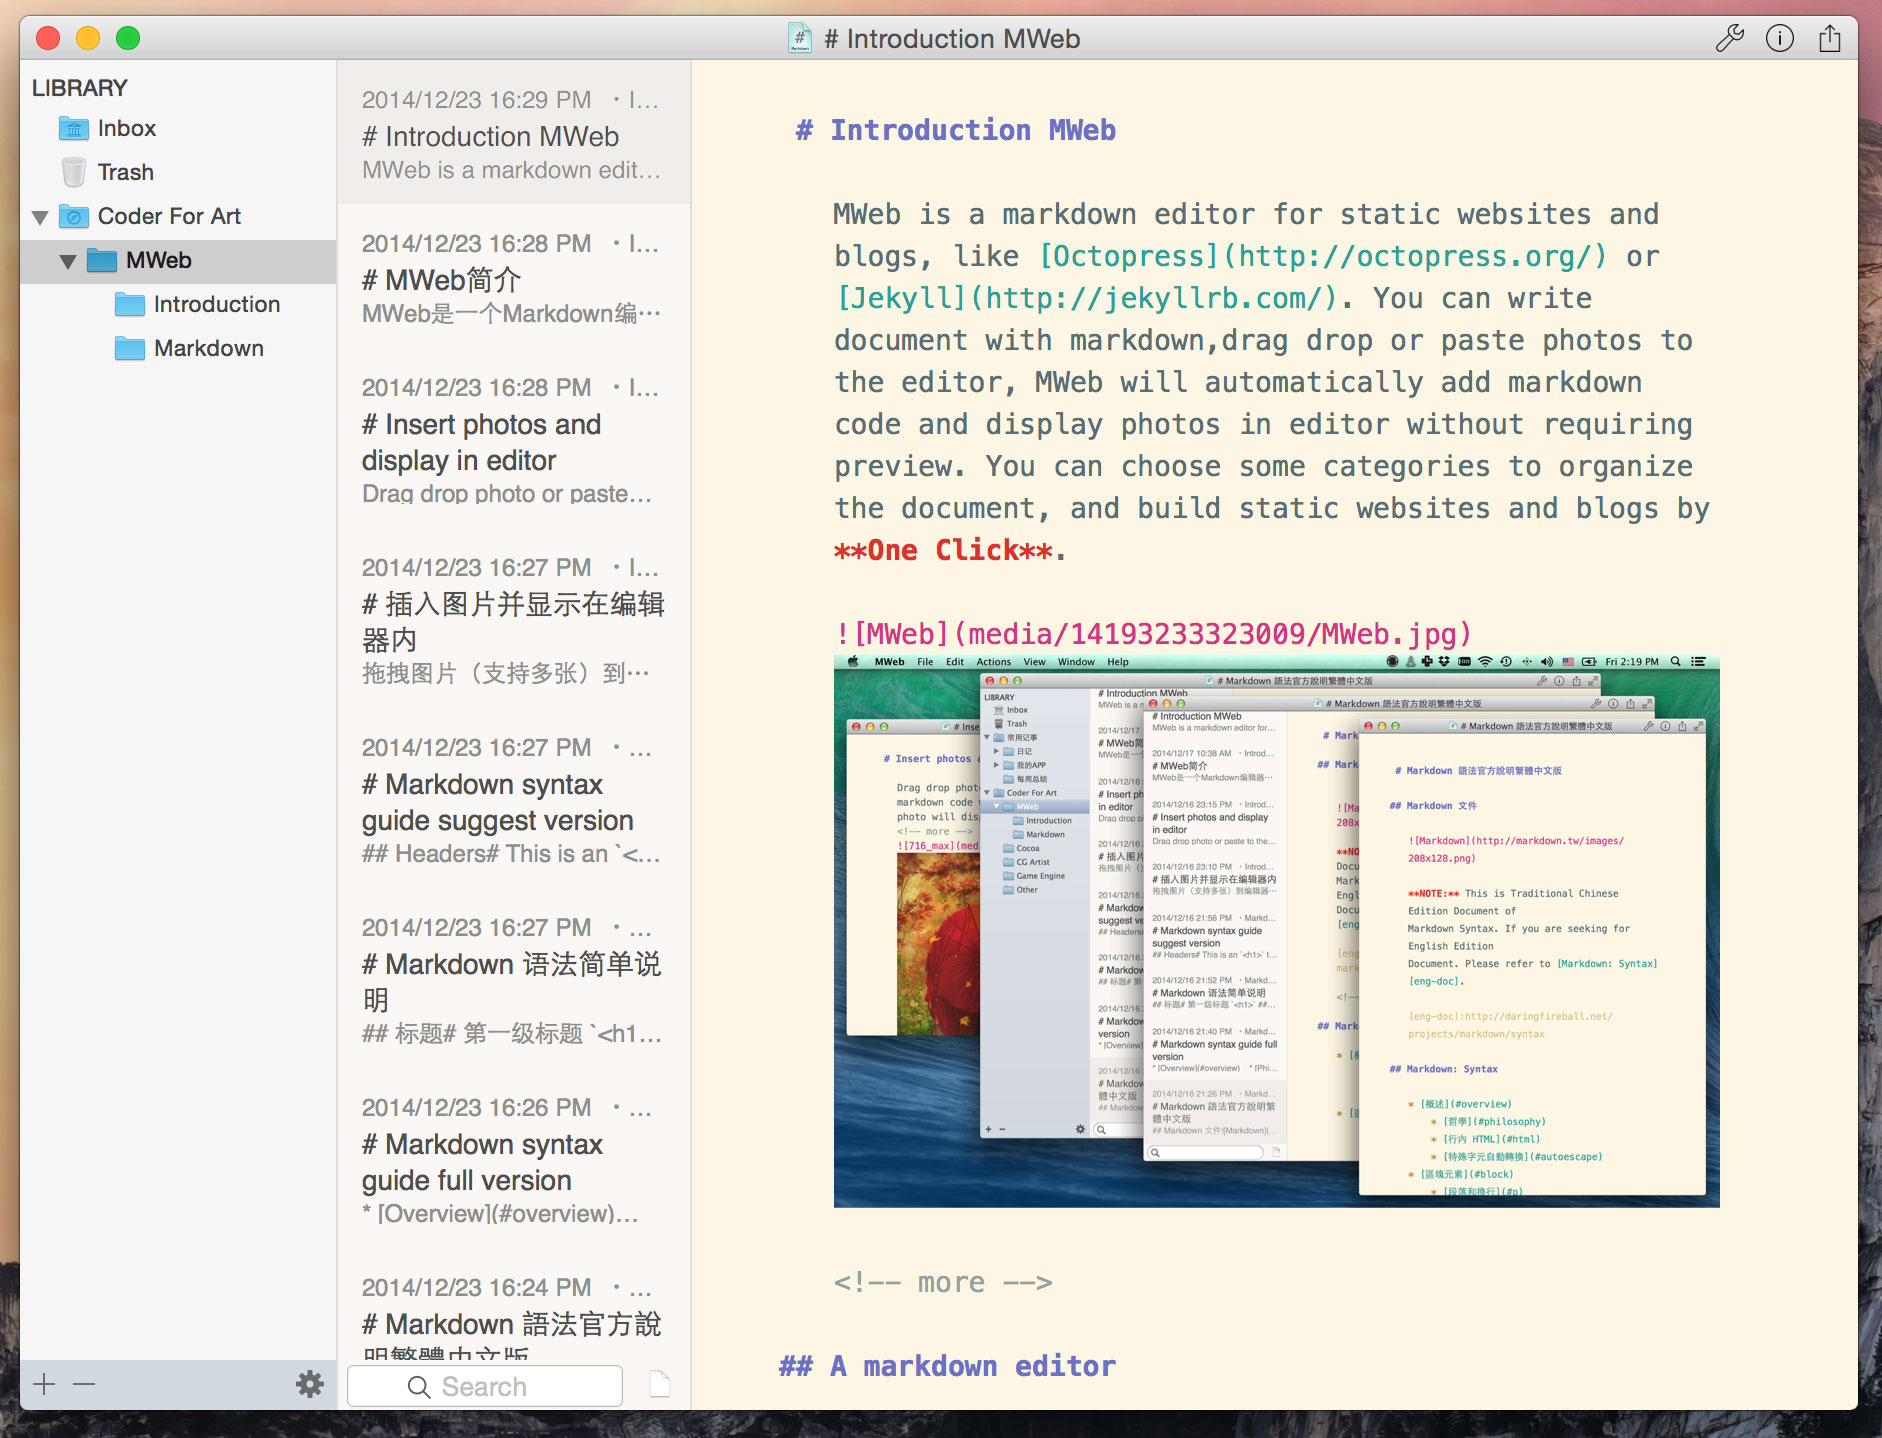Viewport: 1882px width, 1438px height.
Task: Select the Introduction subcategory
Action: coord(178,304)
